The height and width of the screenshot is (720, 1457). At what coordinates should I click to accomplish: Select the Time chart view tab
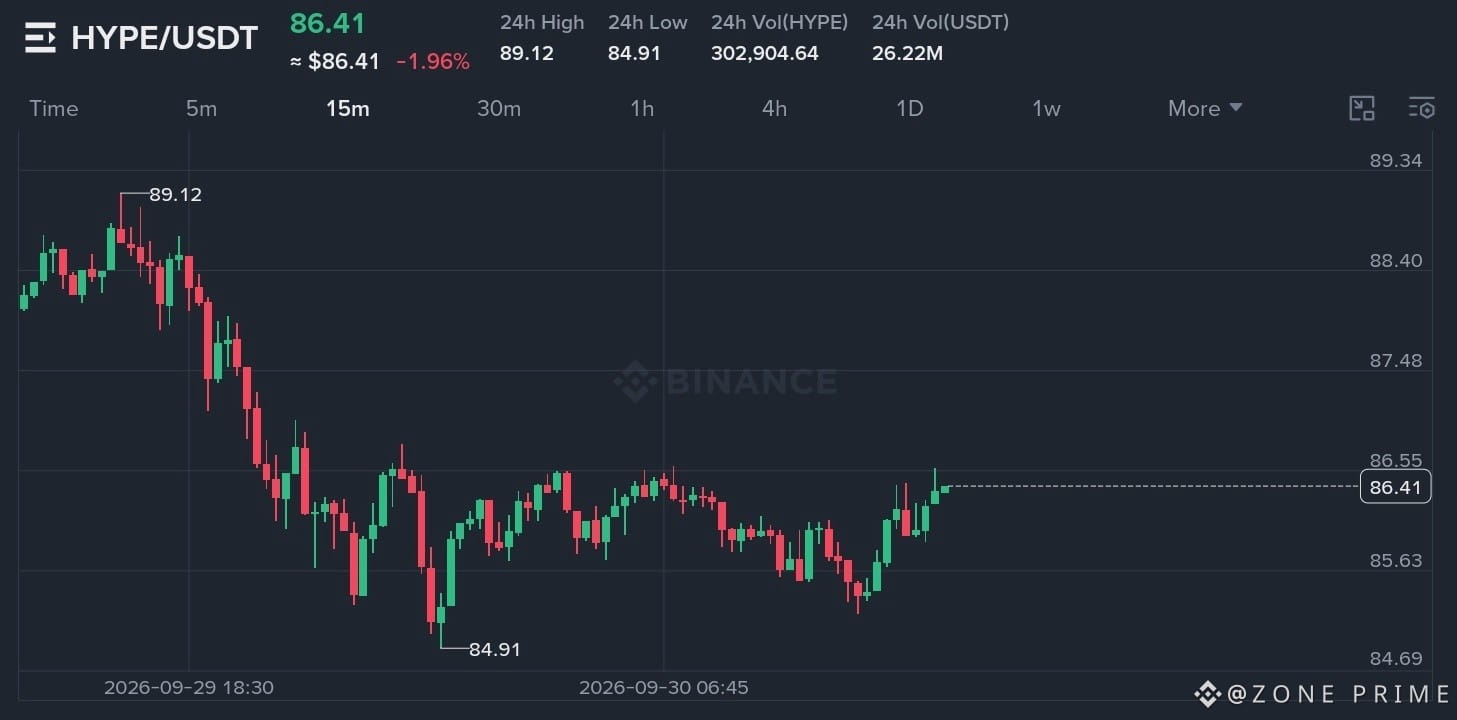pyautogui.click(x=54, y=108)
